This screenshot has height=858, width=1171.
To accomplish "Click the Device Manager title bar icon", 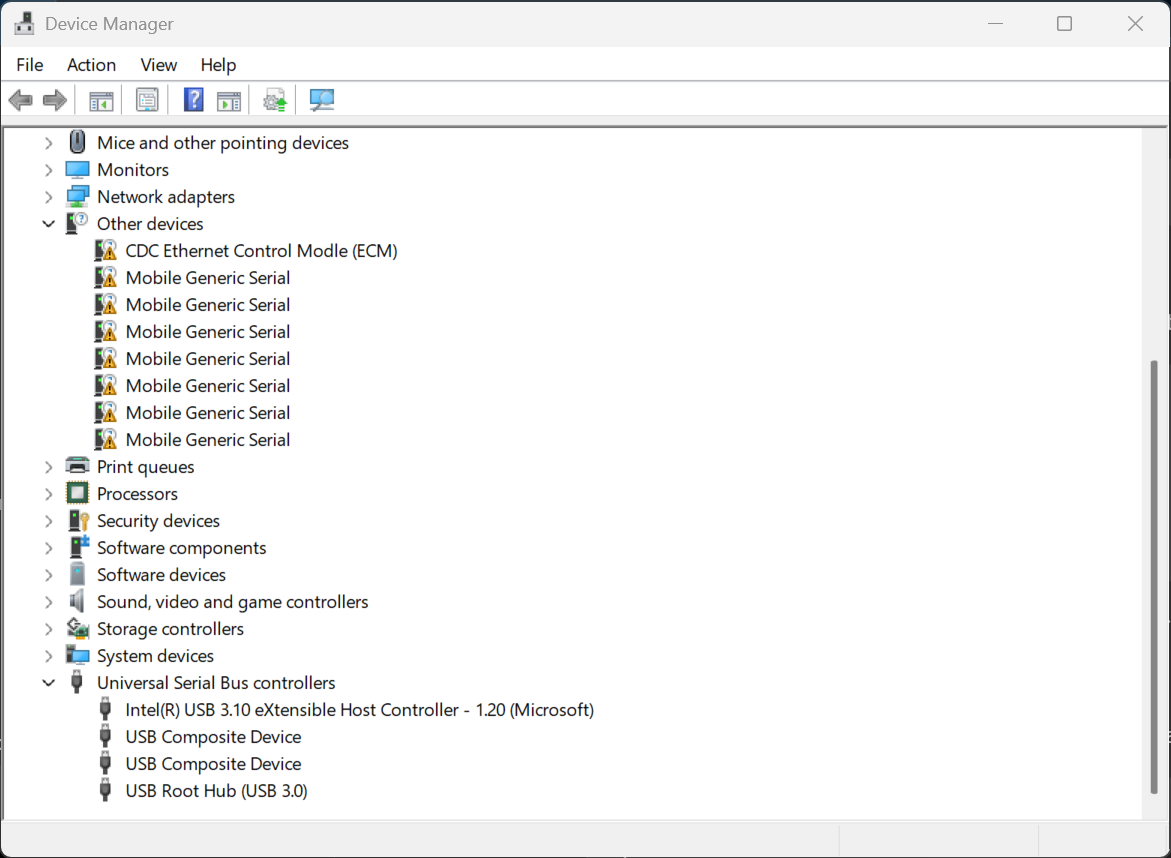I will [24, 23].
